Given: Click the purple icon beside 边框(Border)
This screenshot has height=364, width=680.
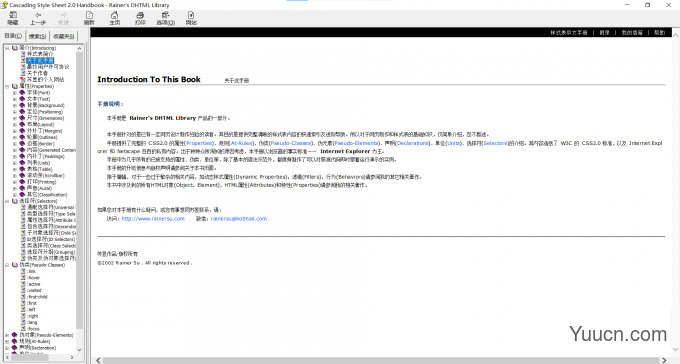Looking at the screenshot, I should [x=22, y=144].
